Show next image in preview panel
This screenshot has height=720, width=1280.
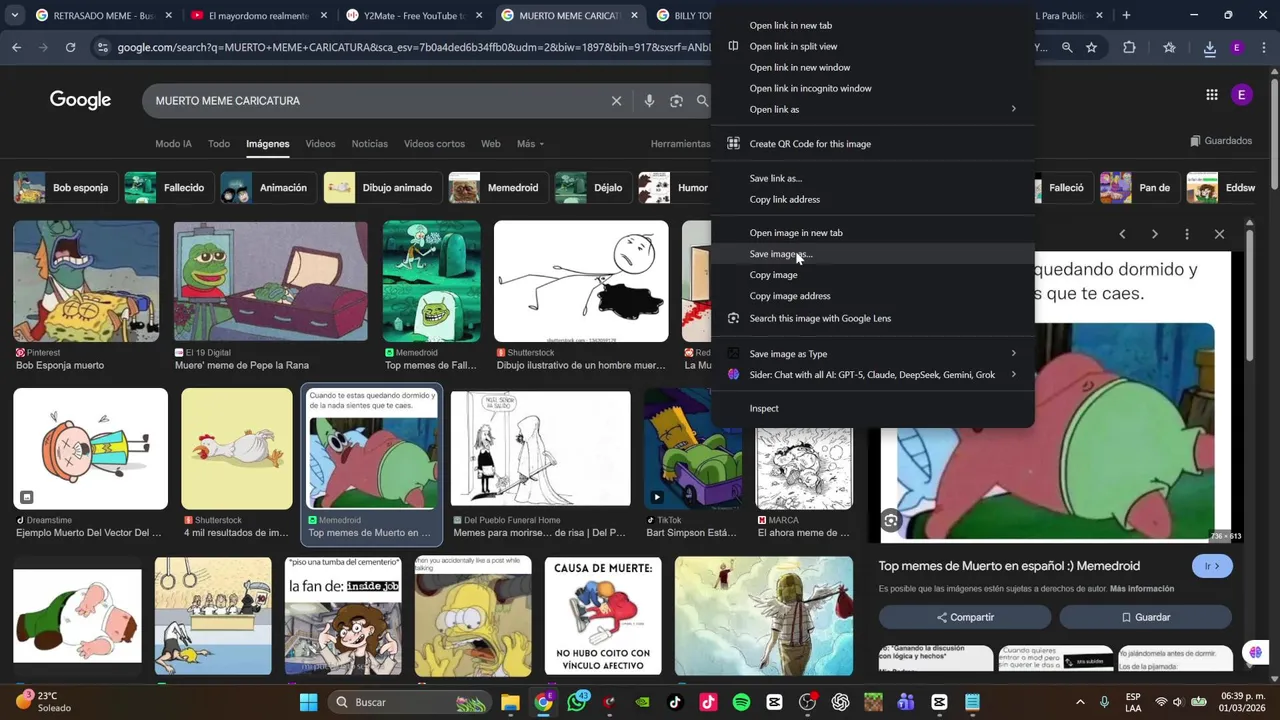pos(1154,234)
